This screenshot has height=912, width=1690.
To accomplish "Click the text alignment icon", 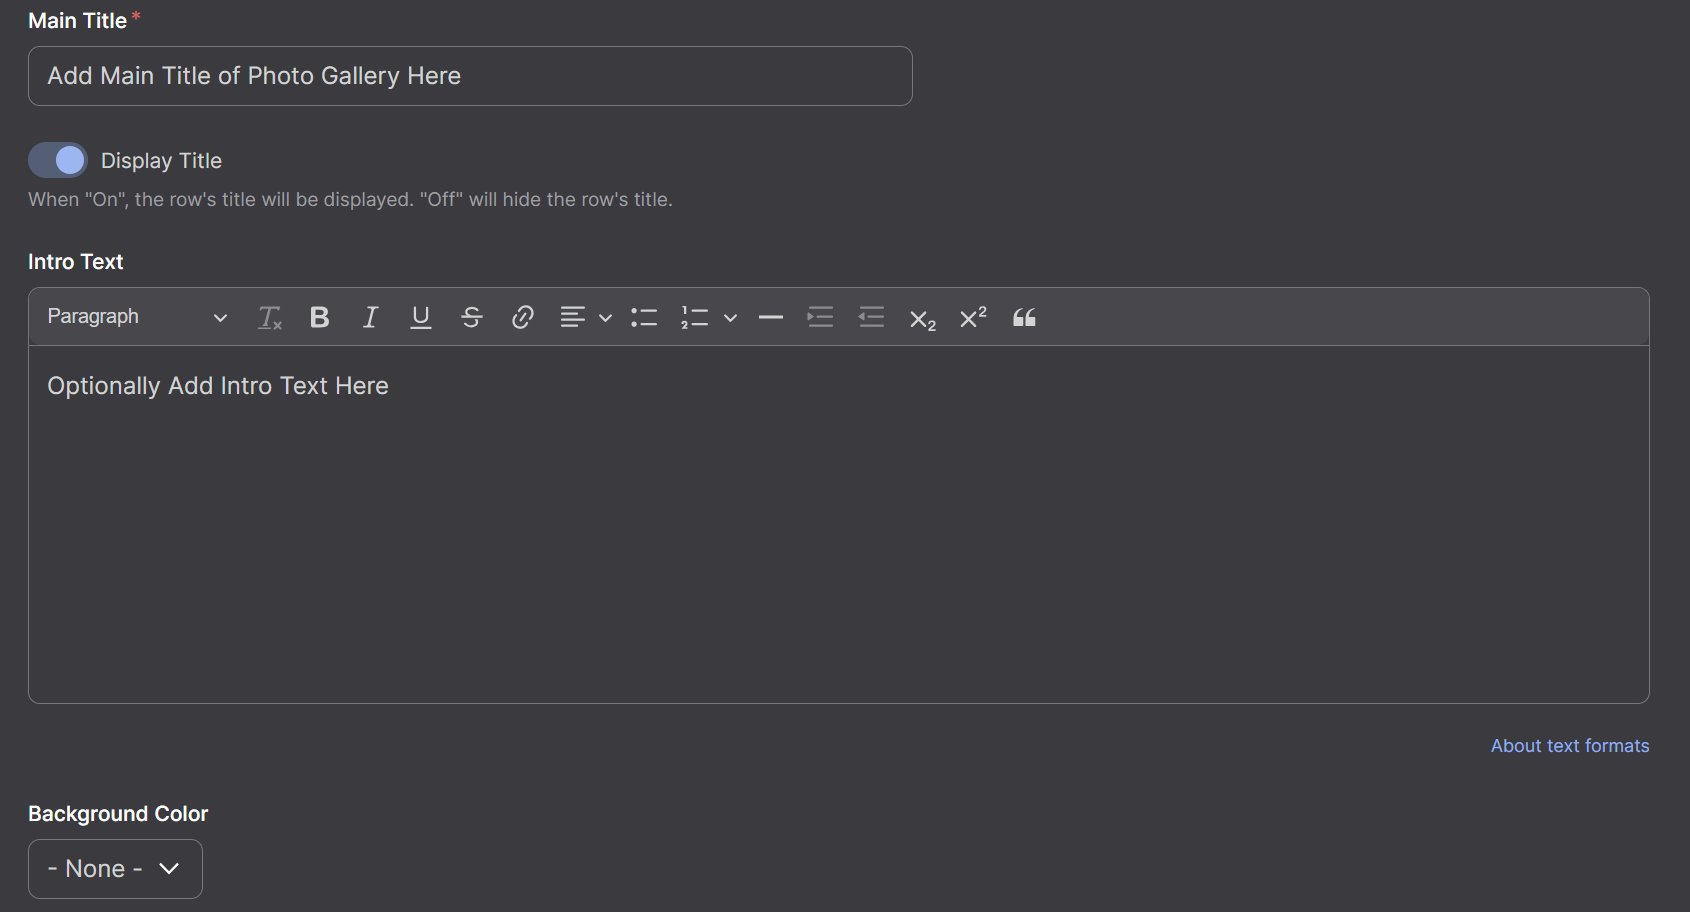I will pyautogui.click(x=573, y=318).
